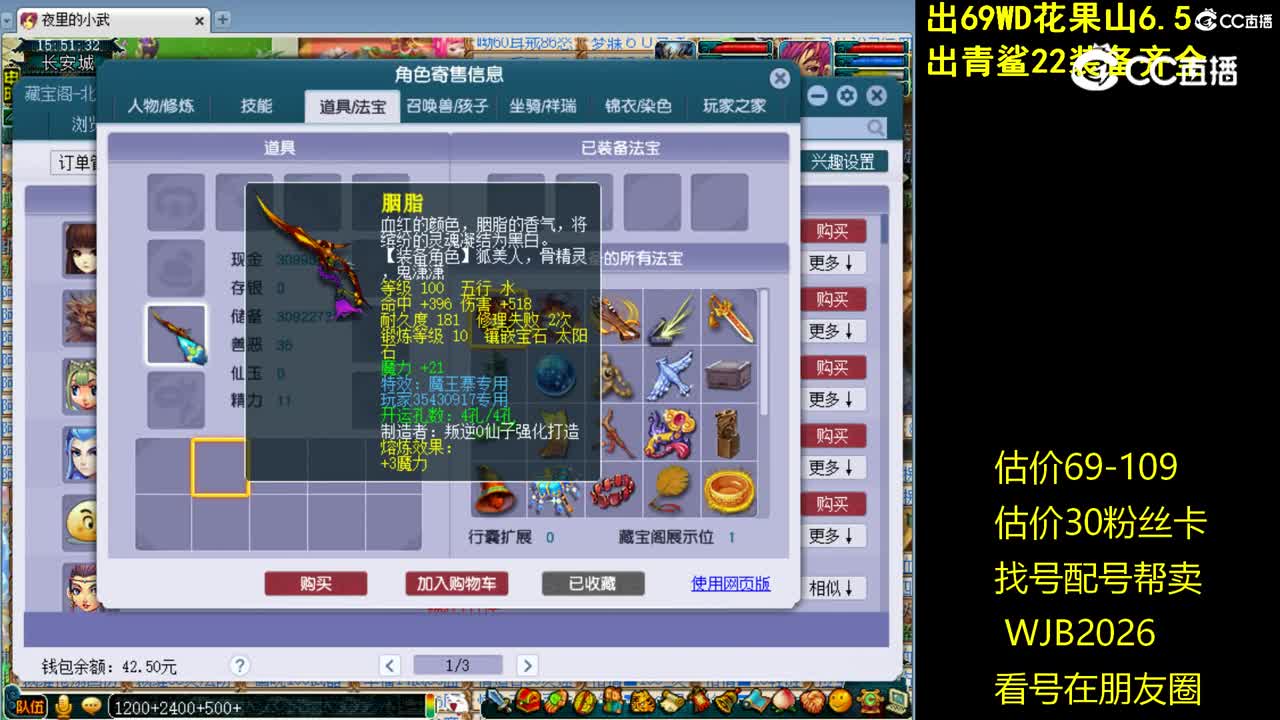Click the 已收藏 button

(593, 583)
